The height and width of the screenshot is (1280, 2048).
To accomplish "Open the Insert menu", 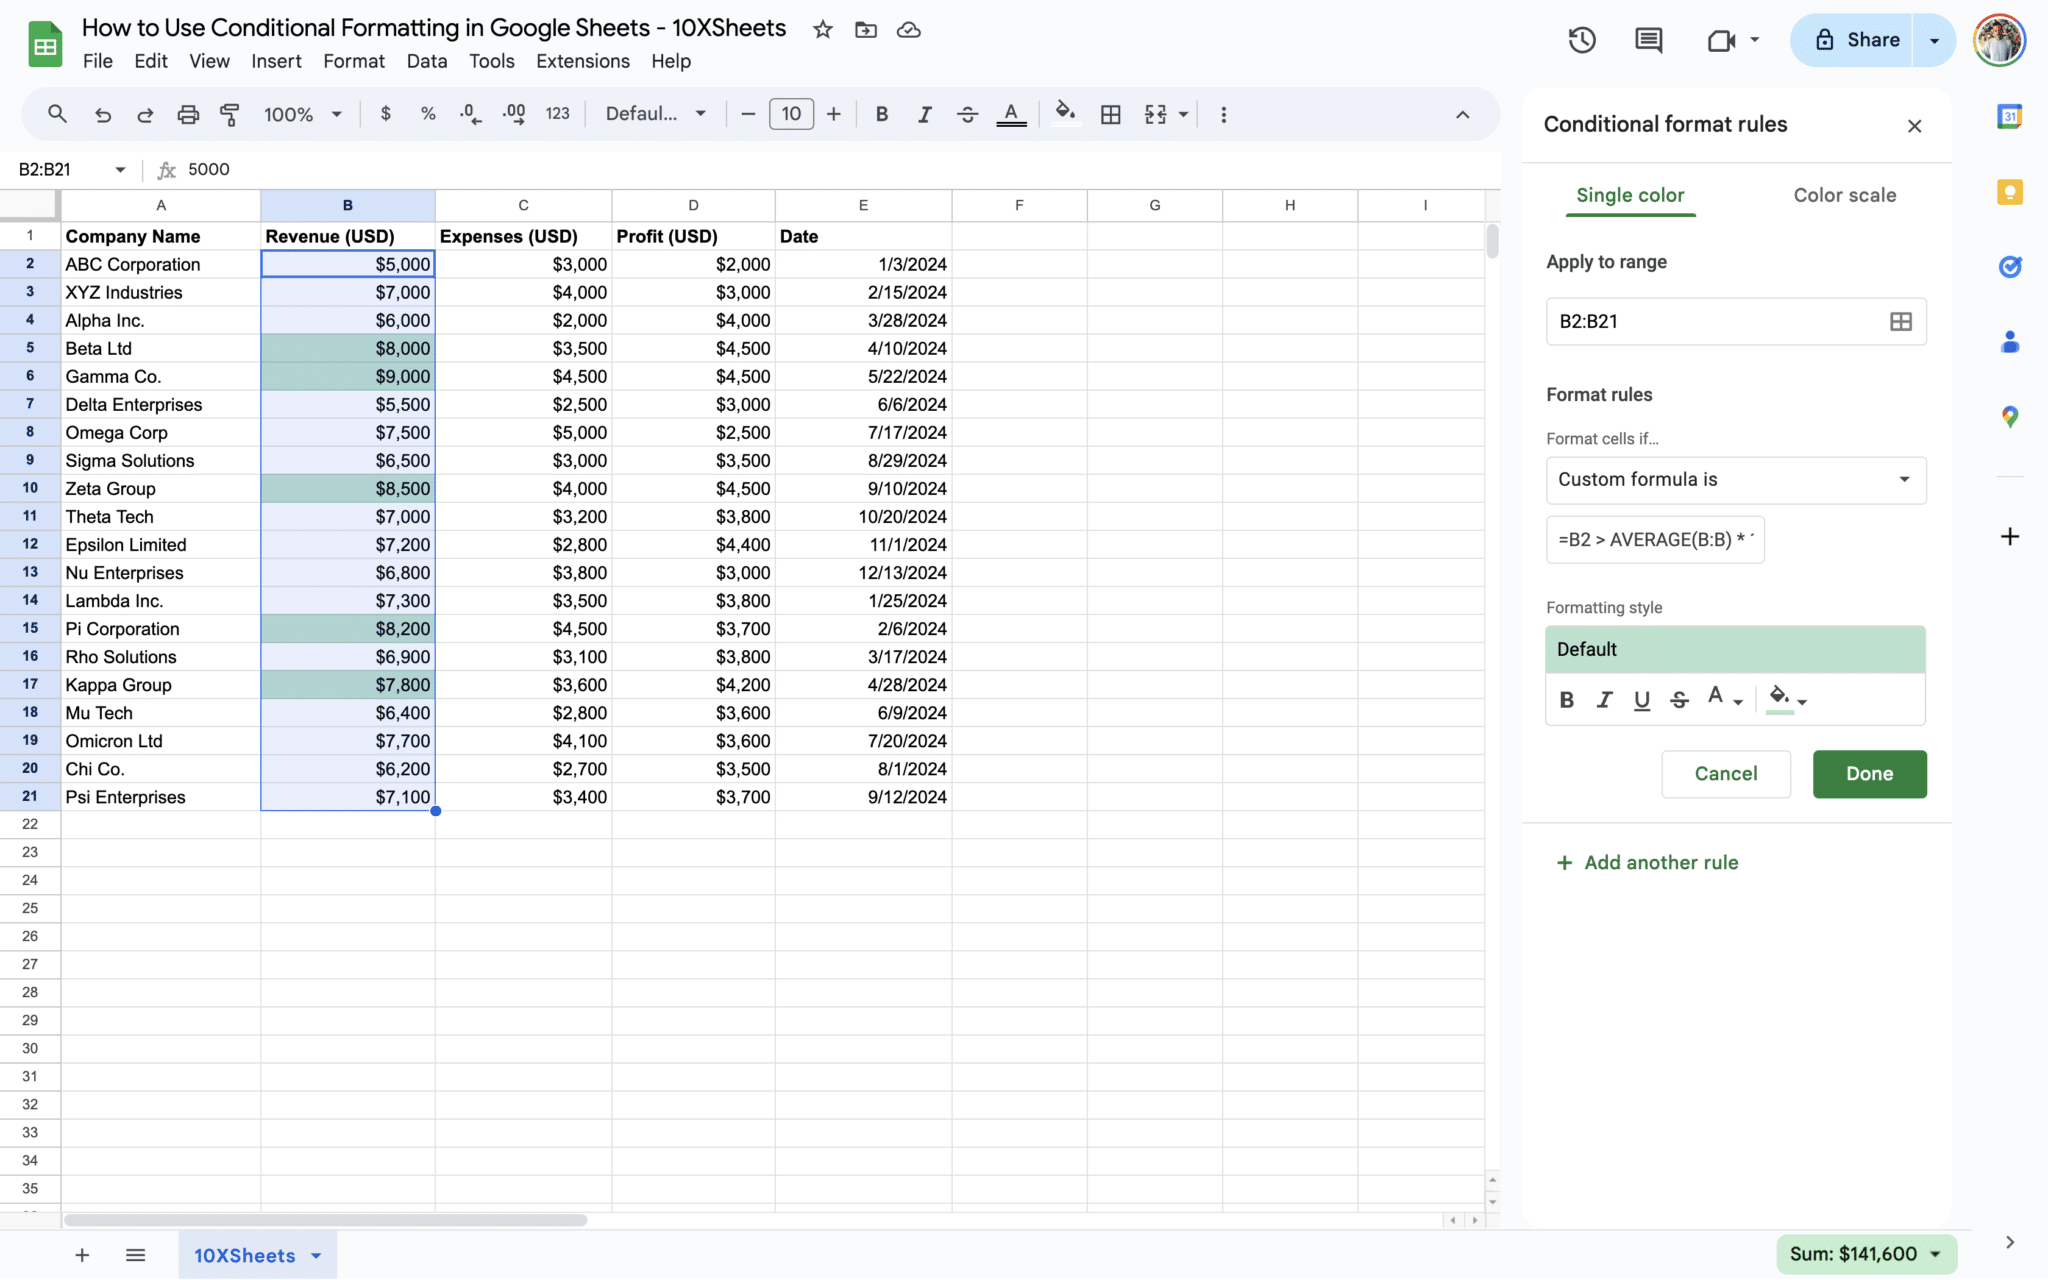I will click(276, 61).
